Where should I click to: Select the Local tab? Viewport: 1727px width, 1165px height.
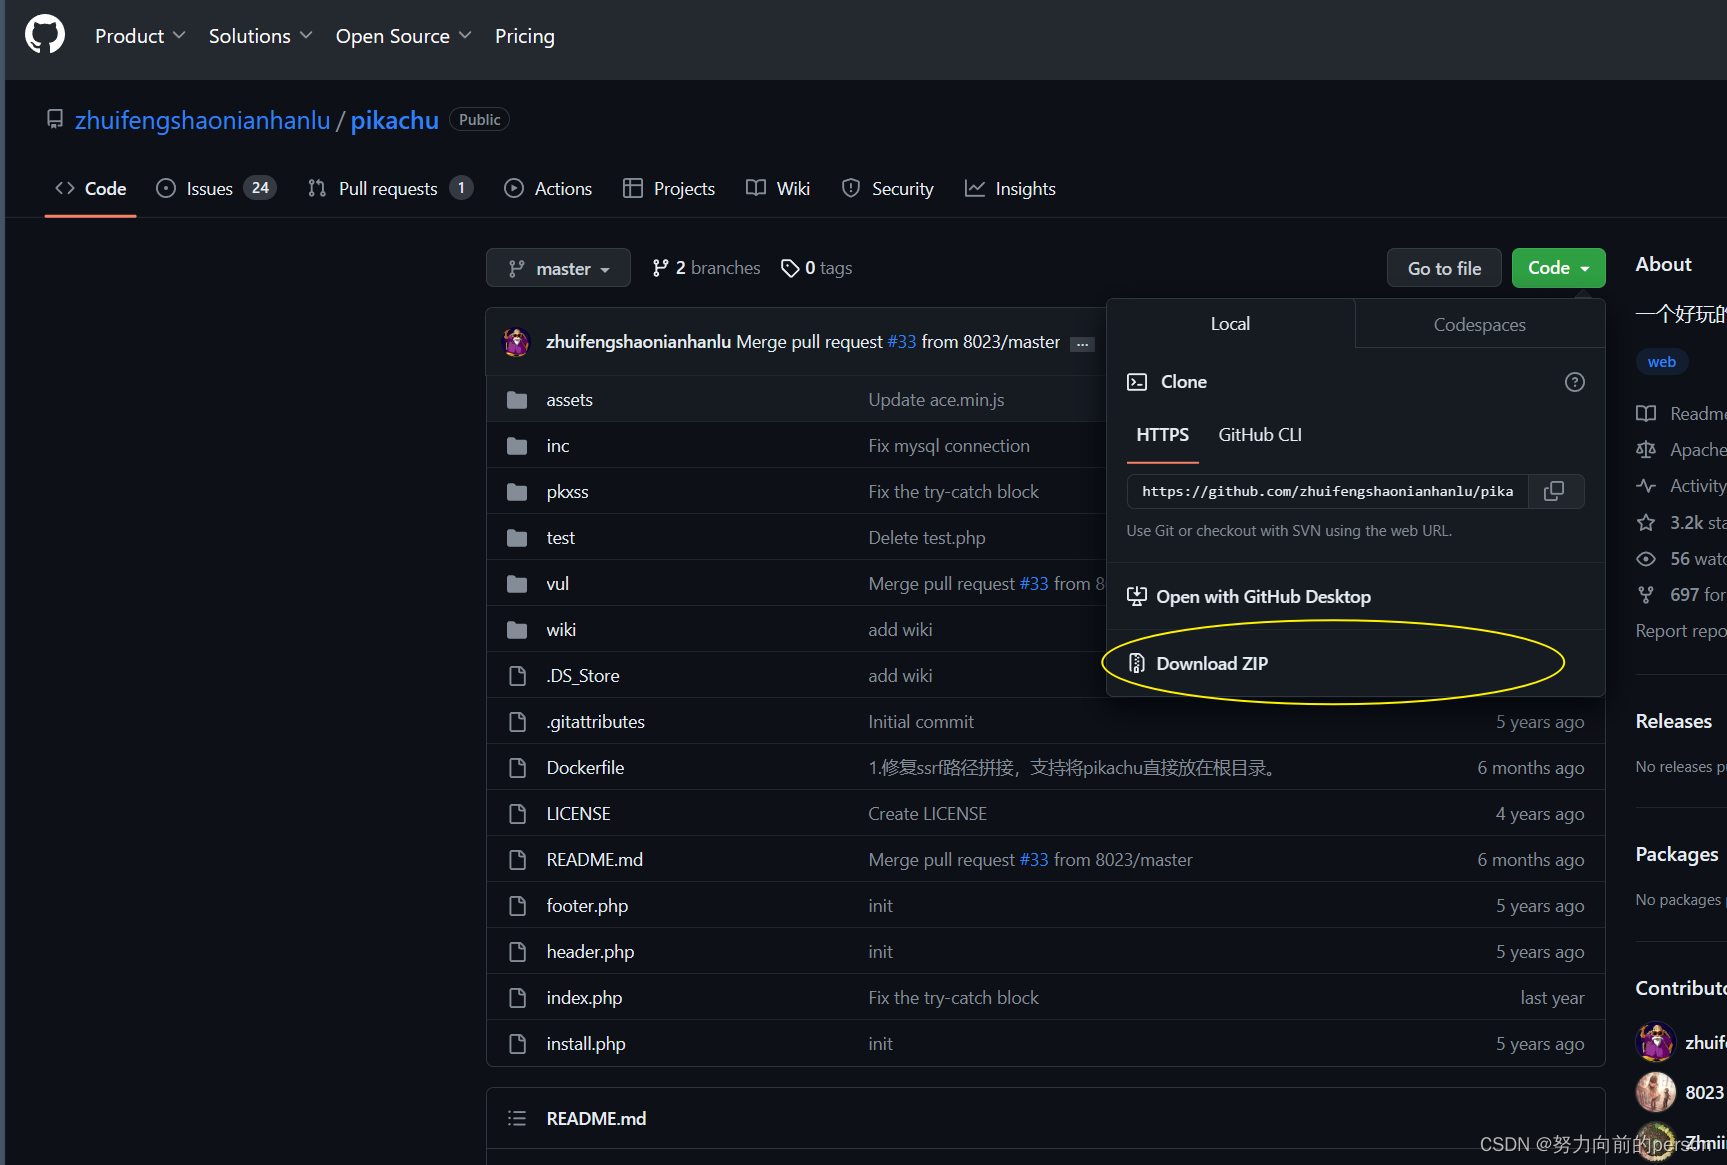point(1230,324)
